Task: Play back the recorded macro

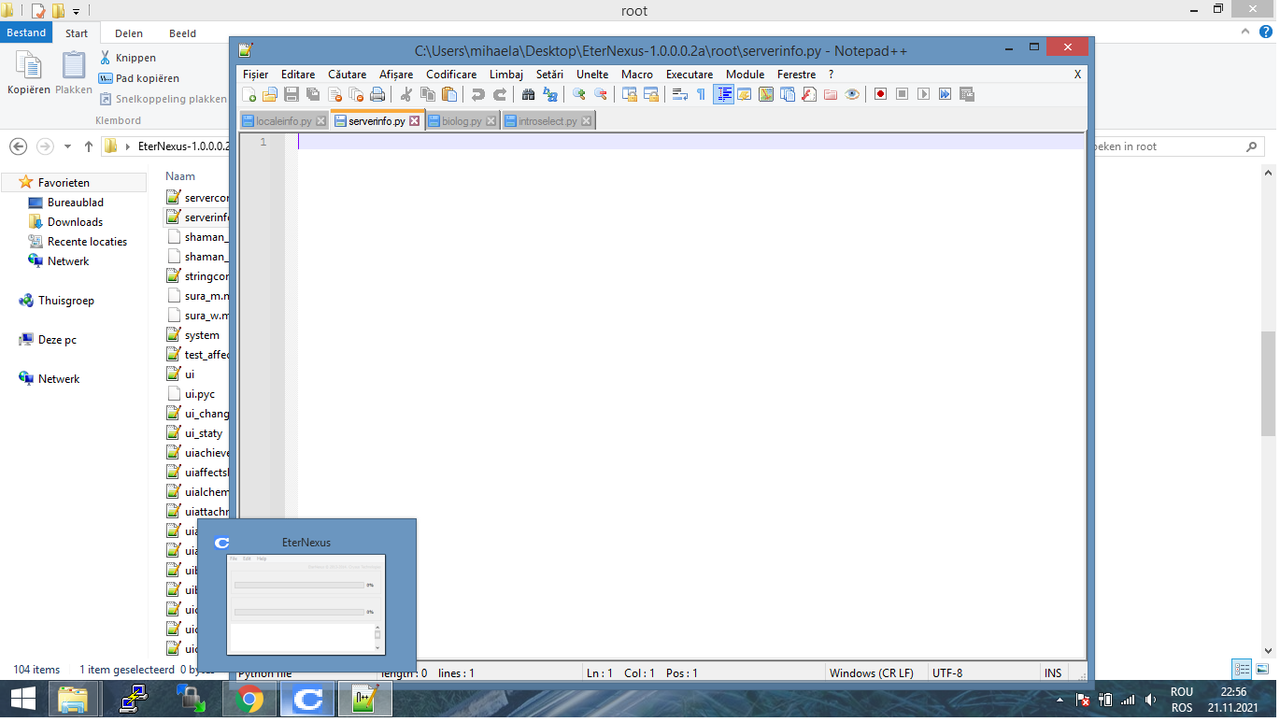Action: [923, 95]
